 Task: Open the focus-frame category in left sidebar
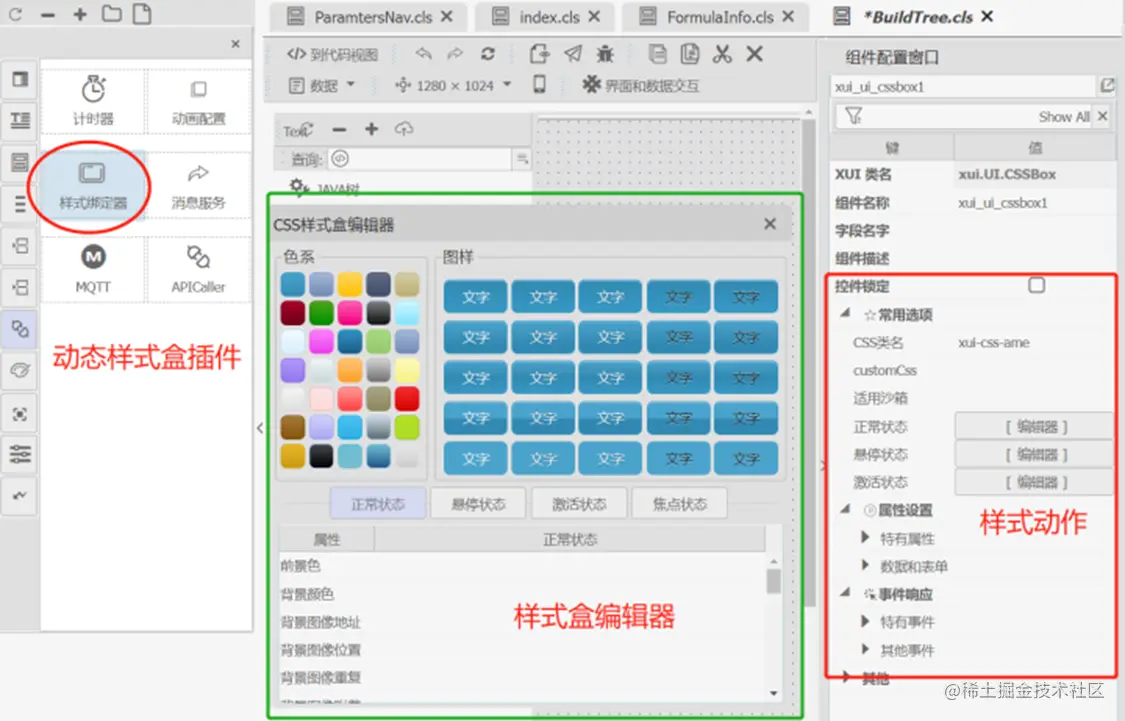coord(20,414)
